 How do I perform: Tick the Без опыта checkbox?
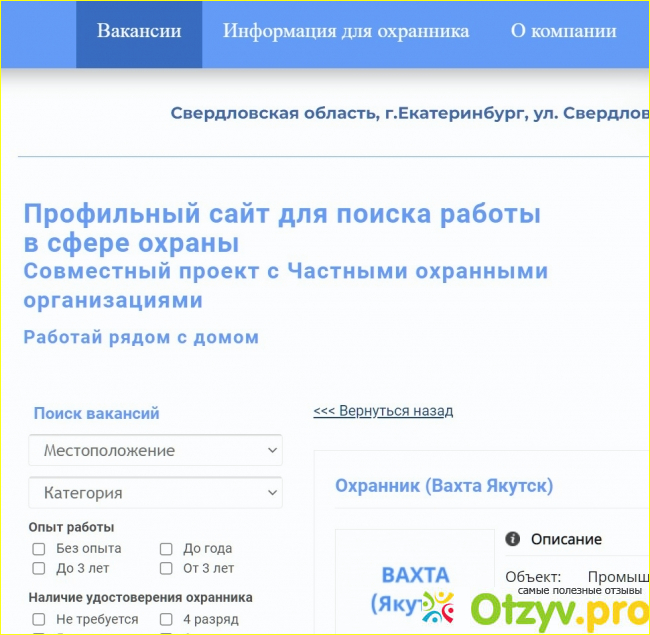[39, 549]
